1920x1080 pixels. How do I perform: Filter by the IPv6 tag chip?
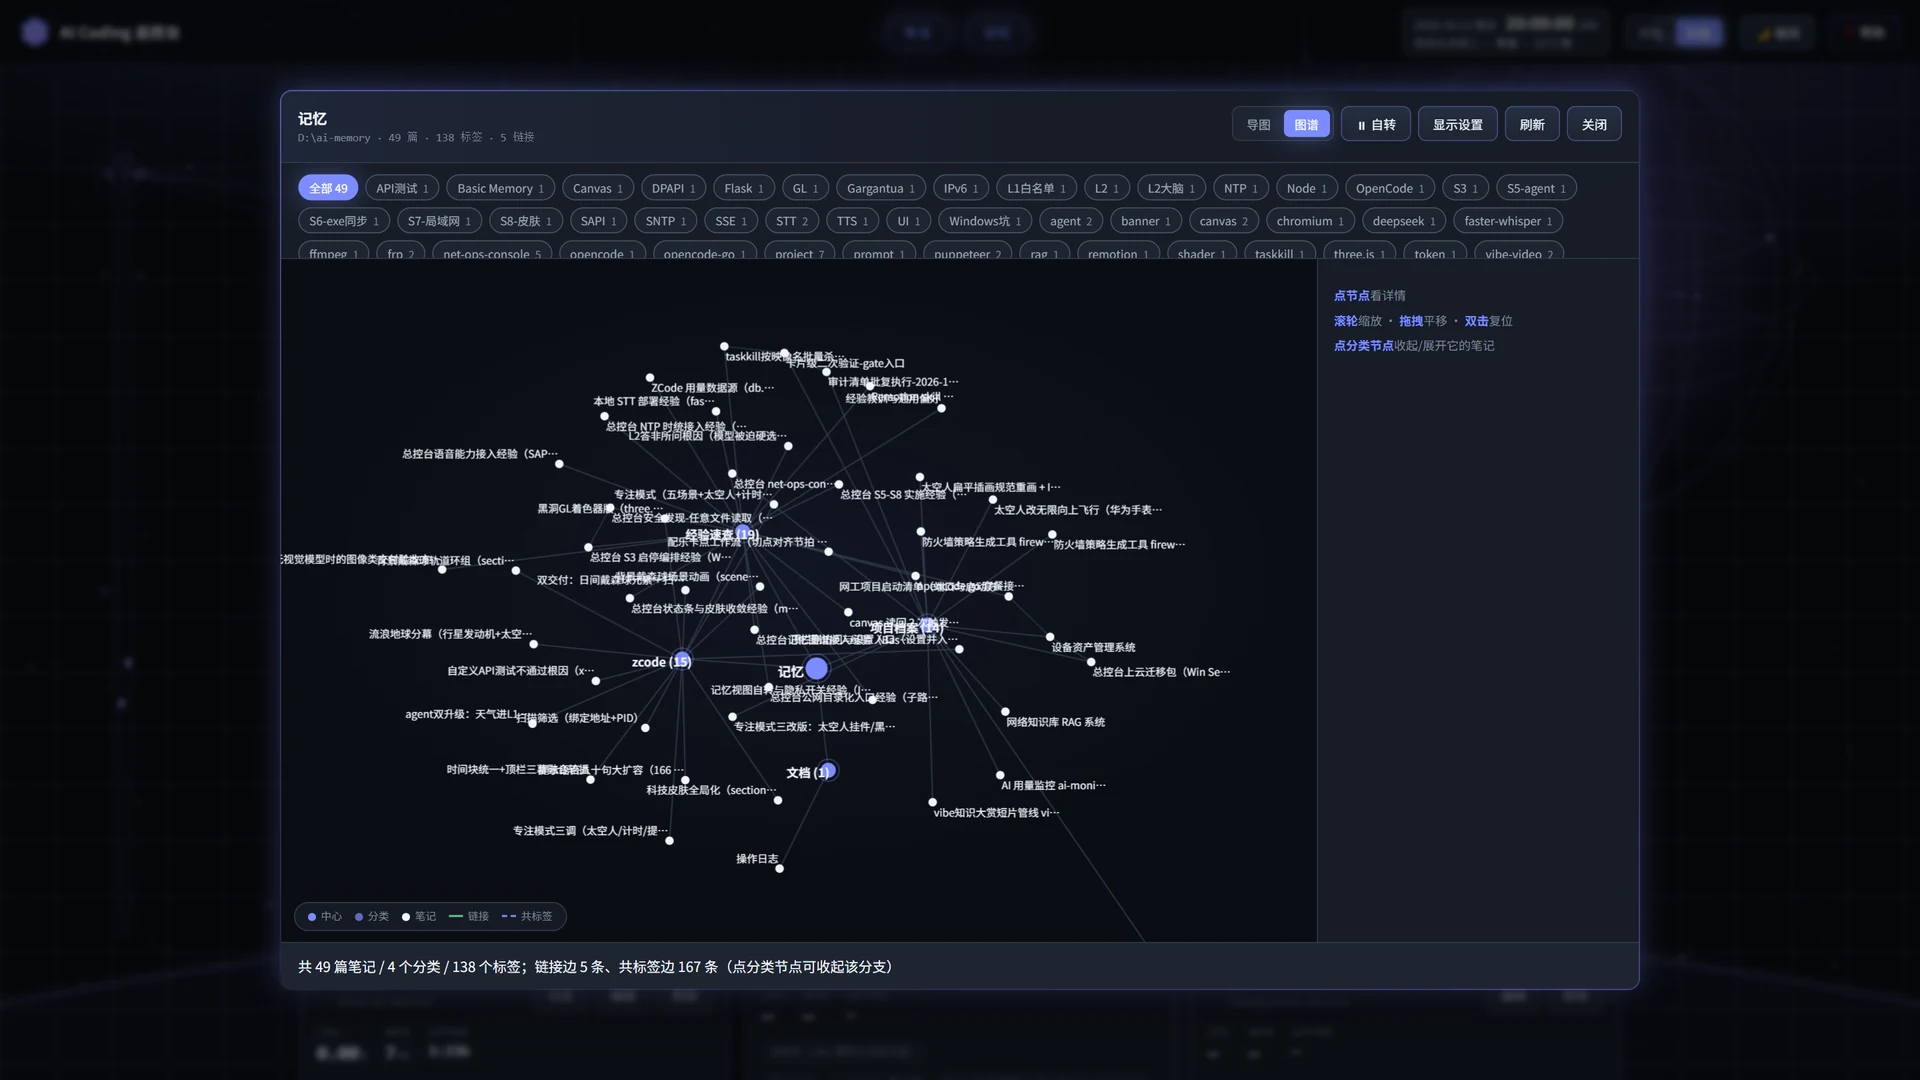pyautogui.click(x=961, y=188)
